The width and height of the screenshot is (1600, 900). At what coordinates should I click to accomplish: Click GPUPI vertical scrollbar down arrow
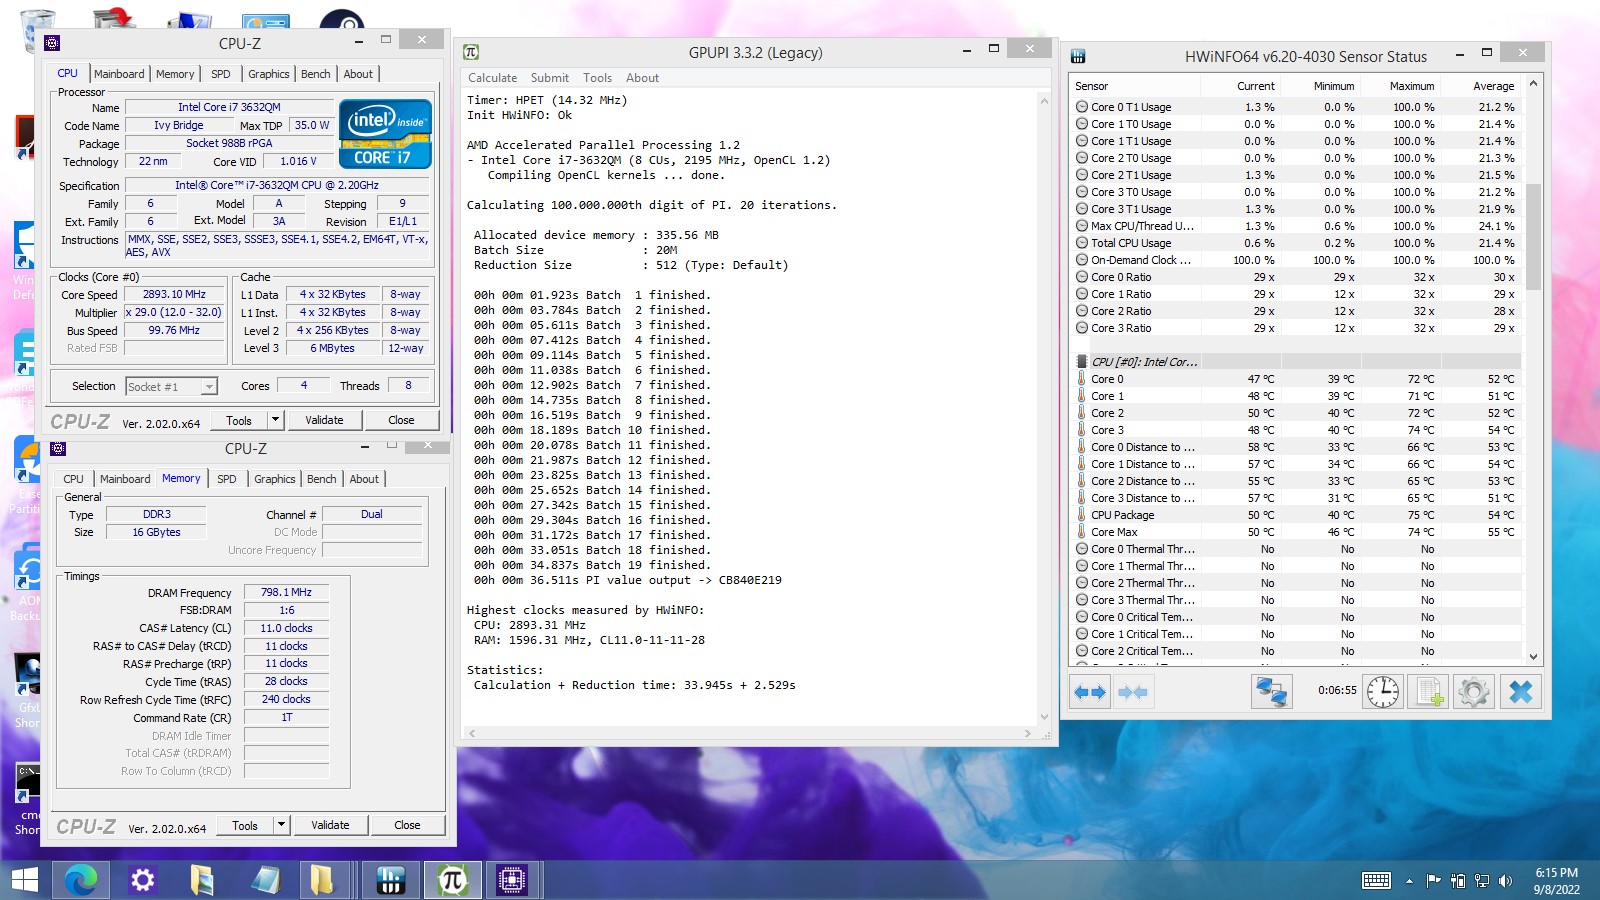coord(1044,717)
